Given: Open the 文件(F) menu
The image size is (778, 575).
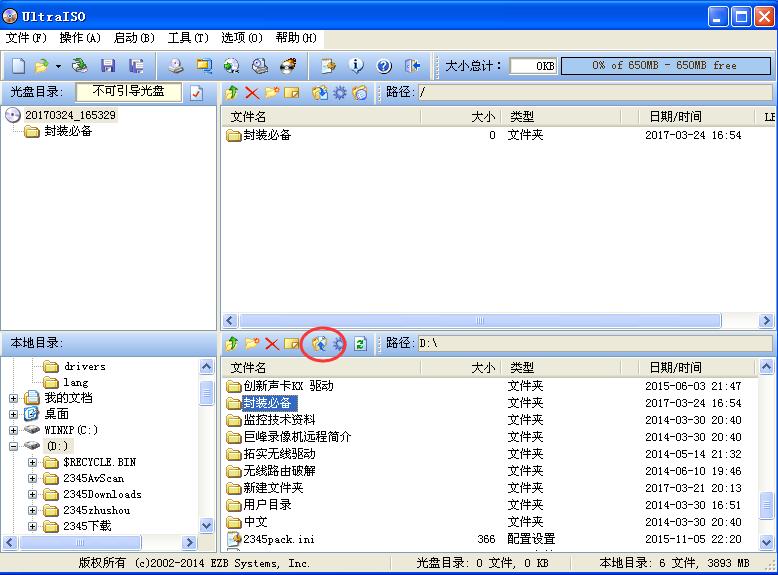Looking at the screenshot, I should point(26,38).
